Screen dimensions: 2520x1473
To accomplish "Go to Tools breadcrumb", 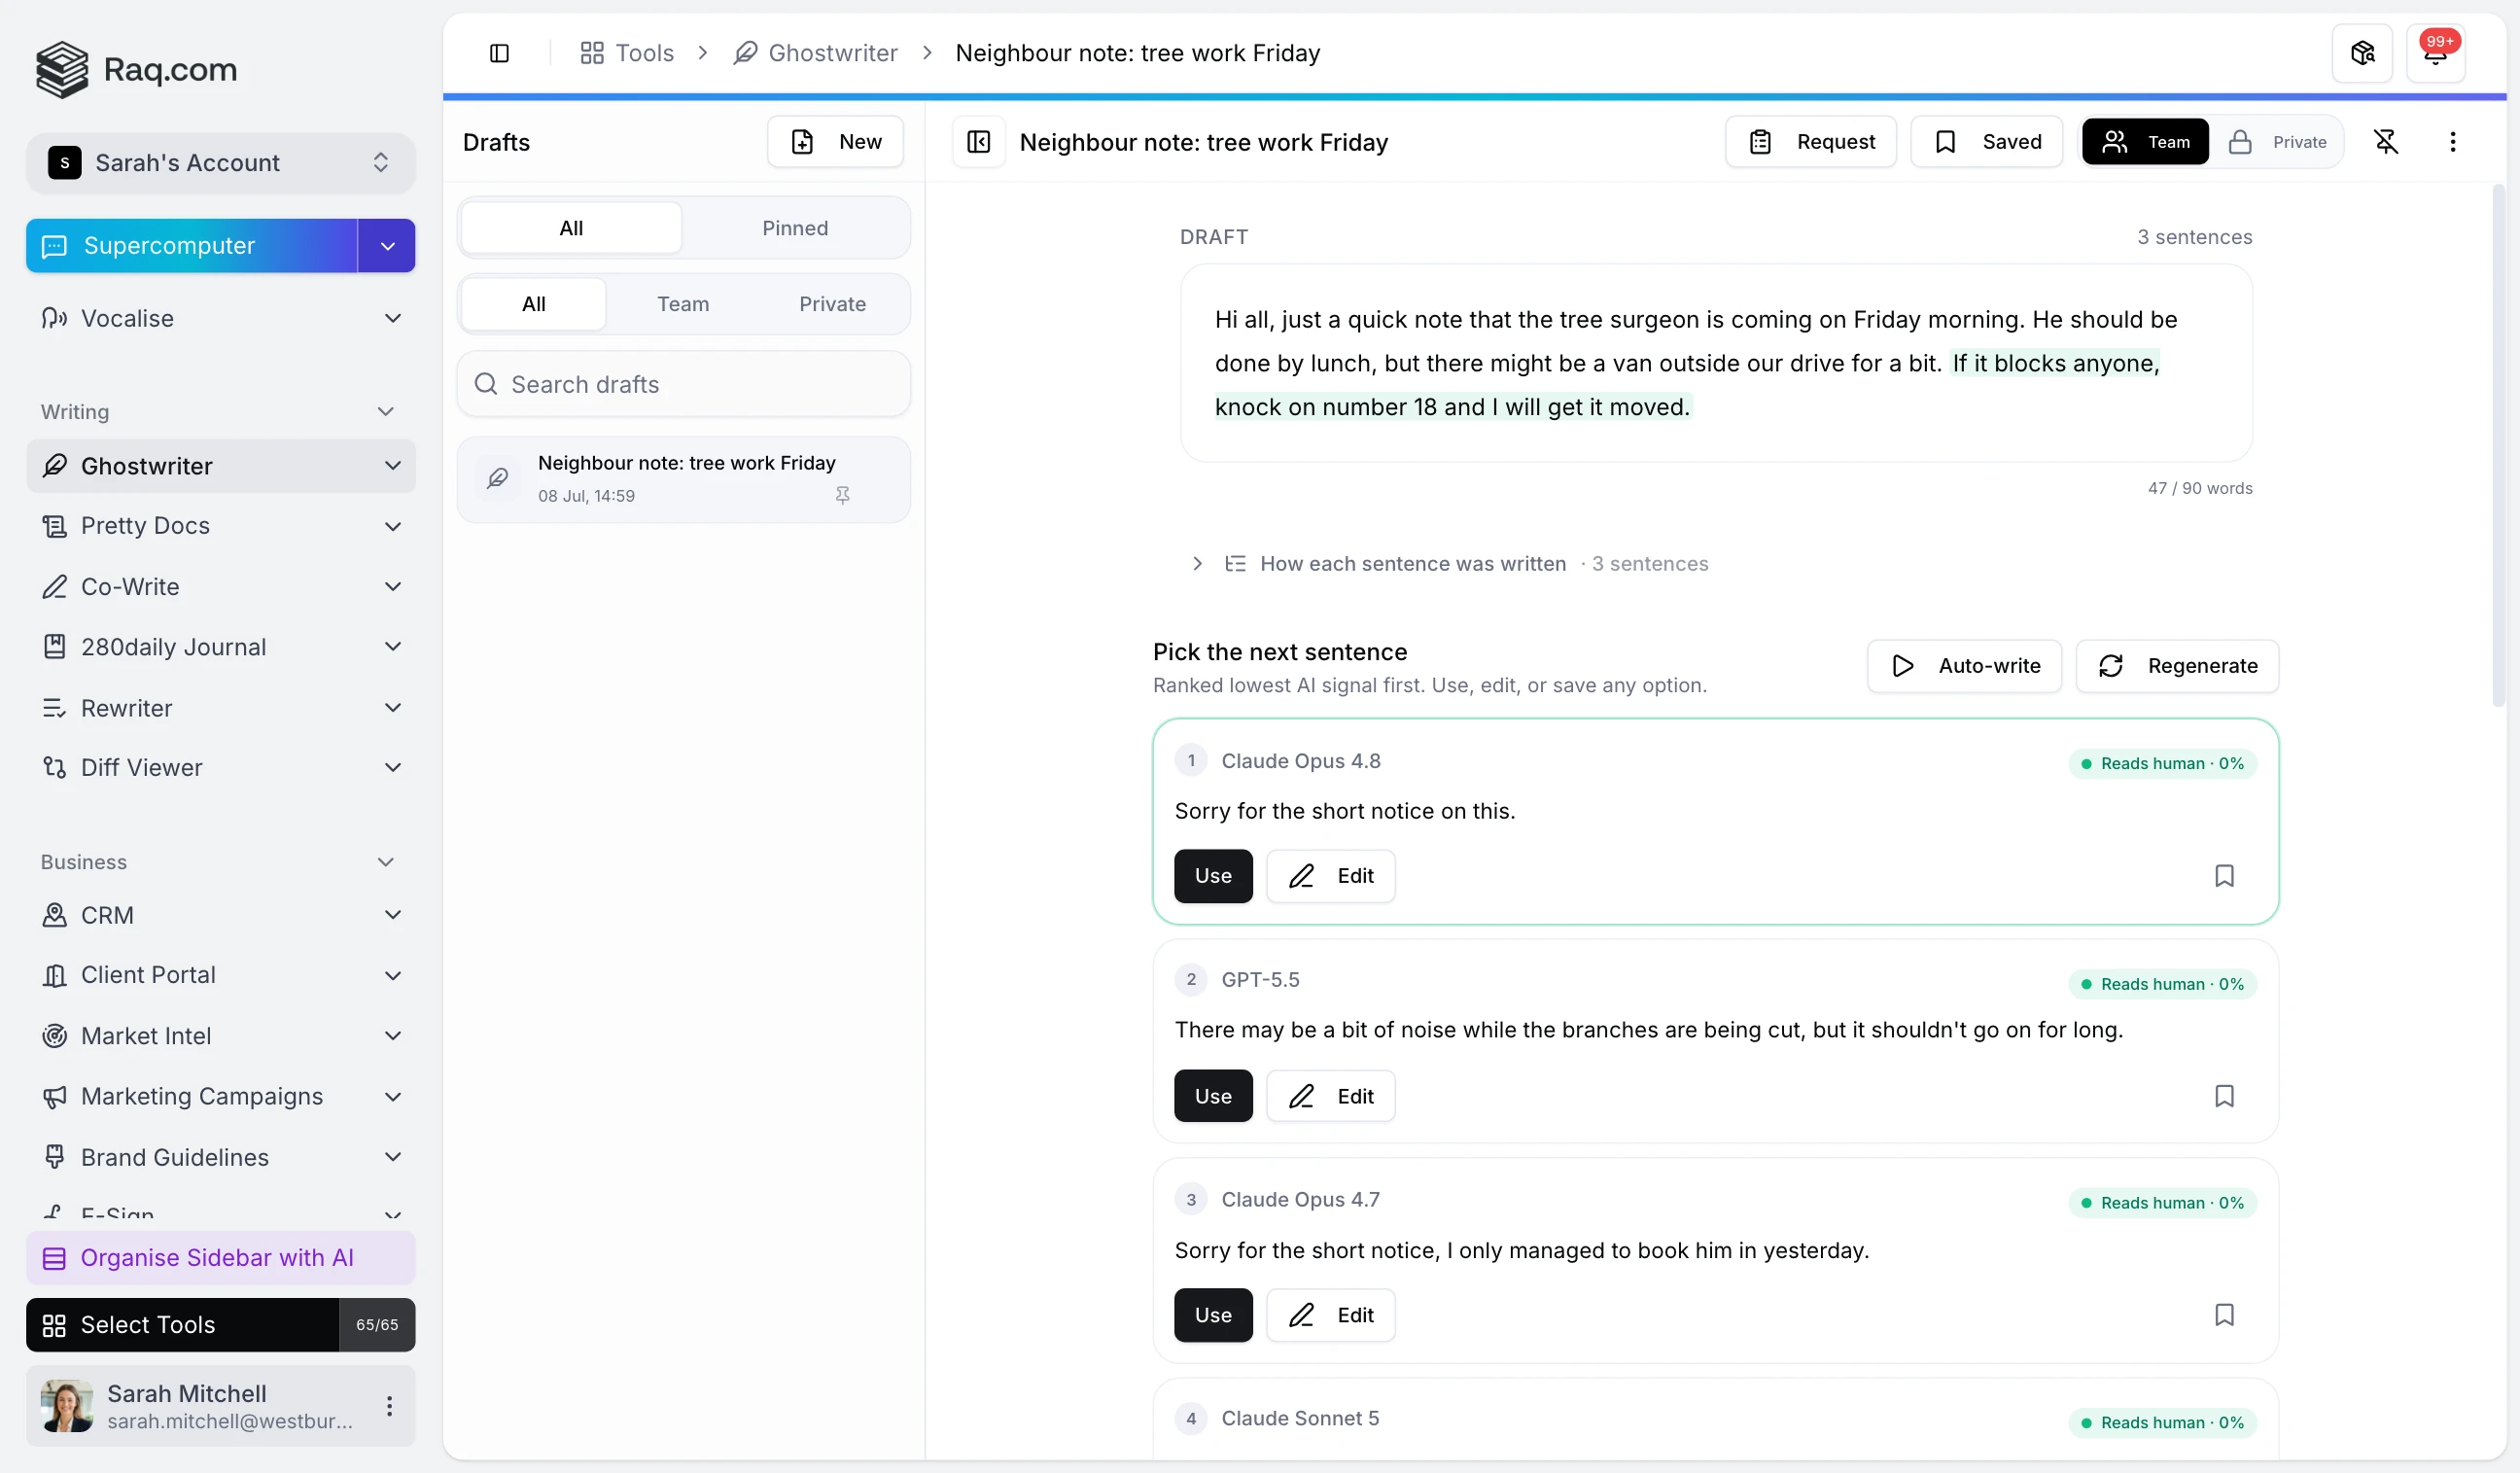I will [627, 53].
